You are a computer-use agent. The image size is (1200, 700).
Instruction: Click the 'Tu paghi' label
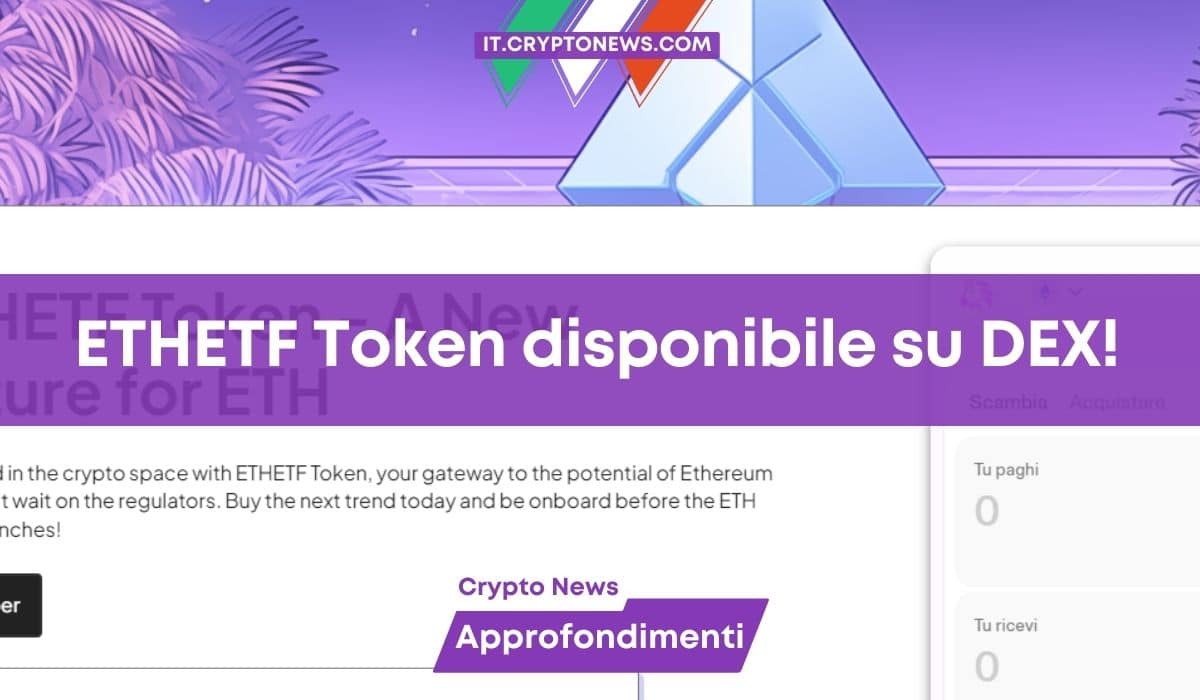(x=1006, y=469)
